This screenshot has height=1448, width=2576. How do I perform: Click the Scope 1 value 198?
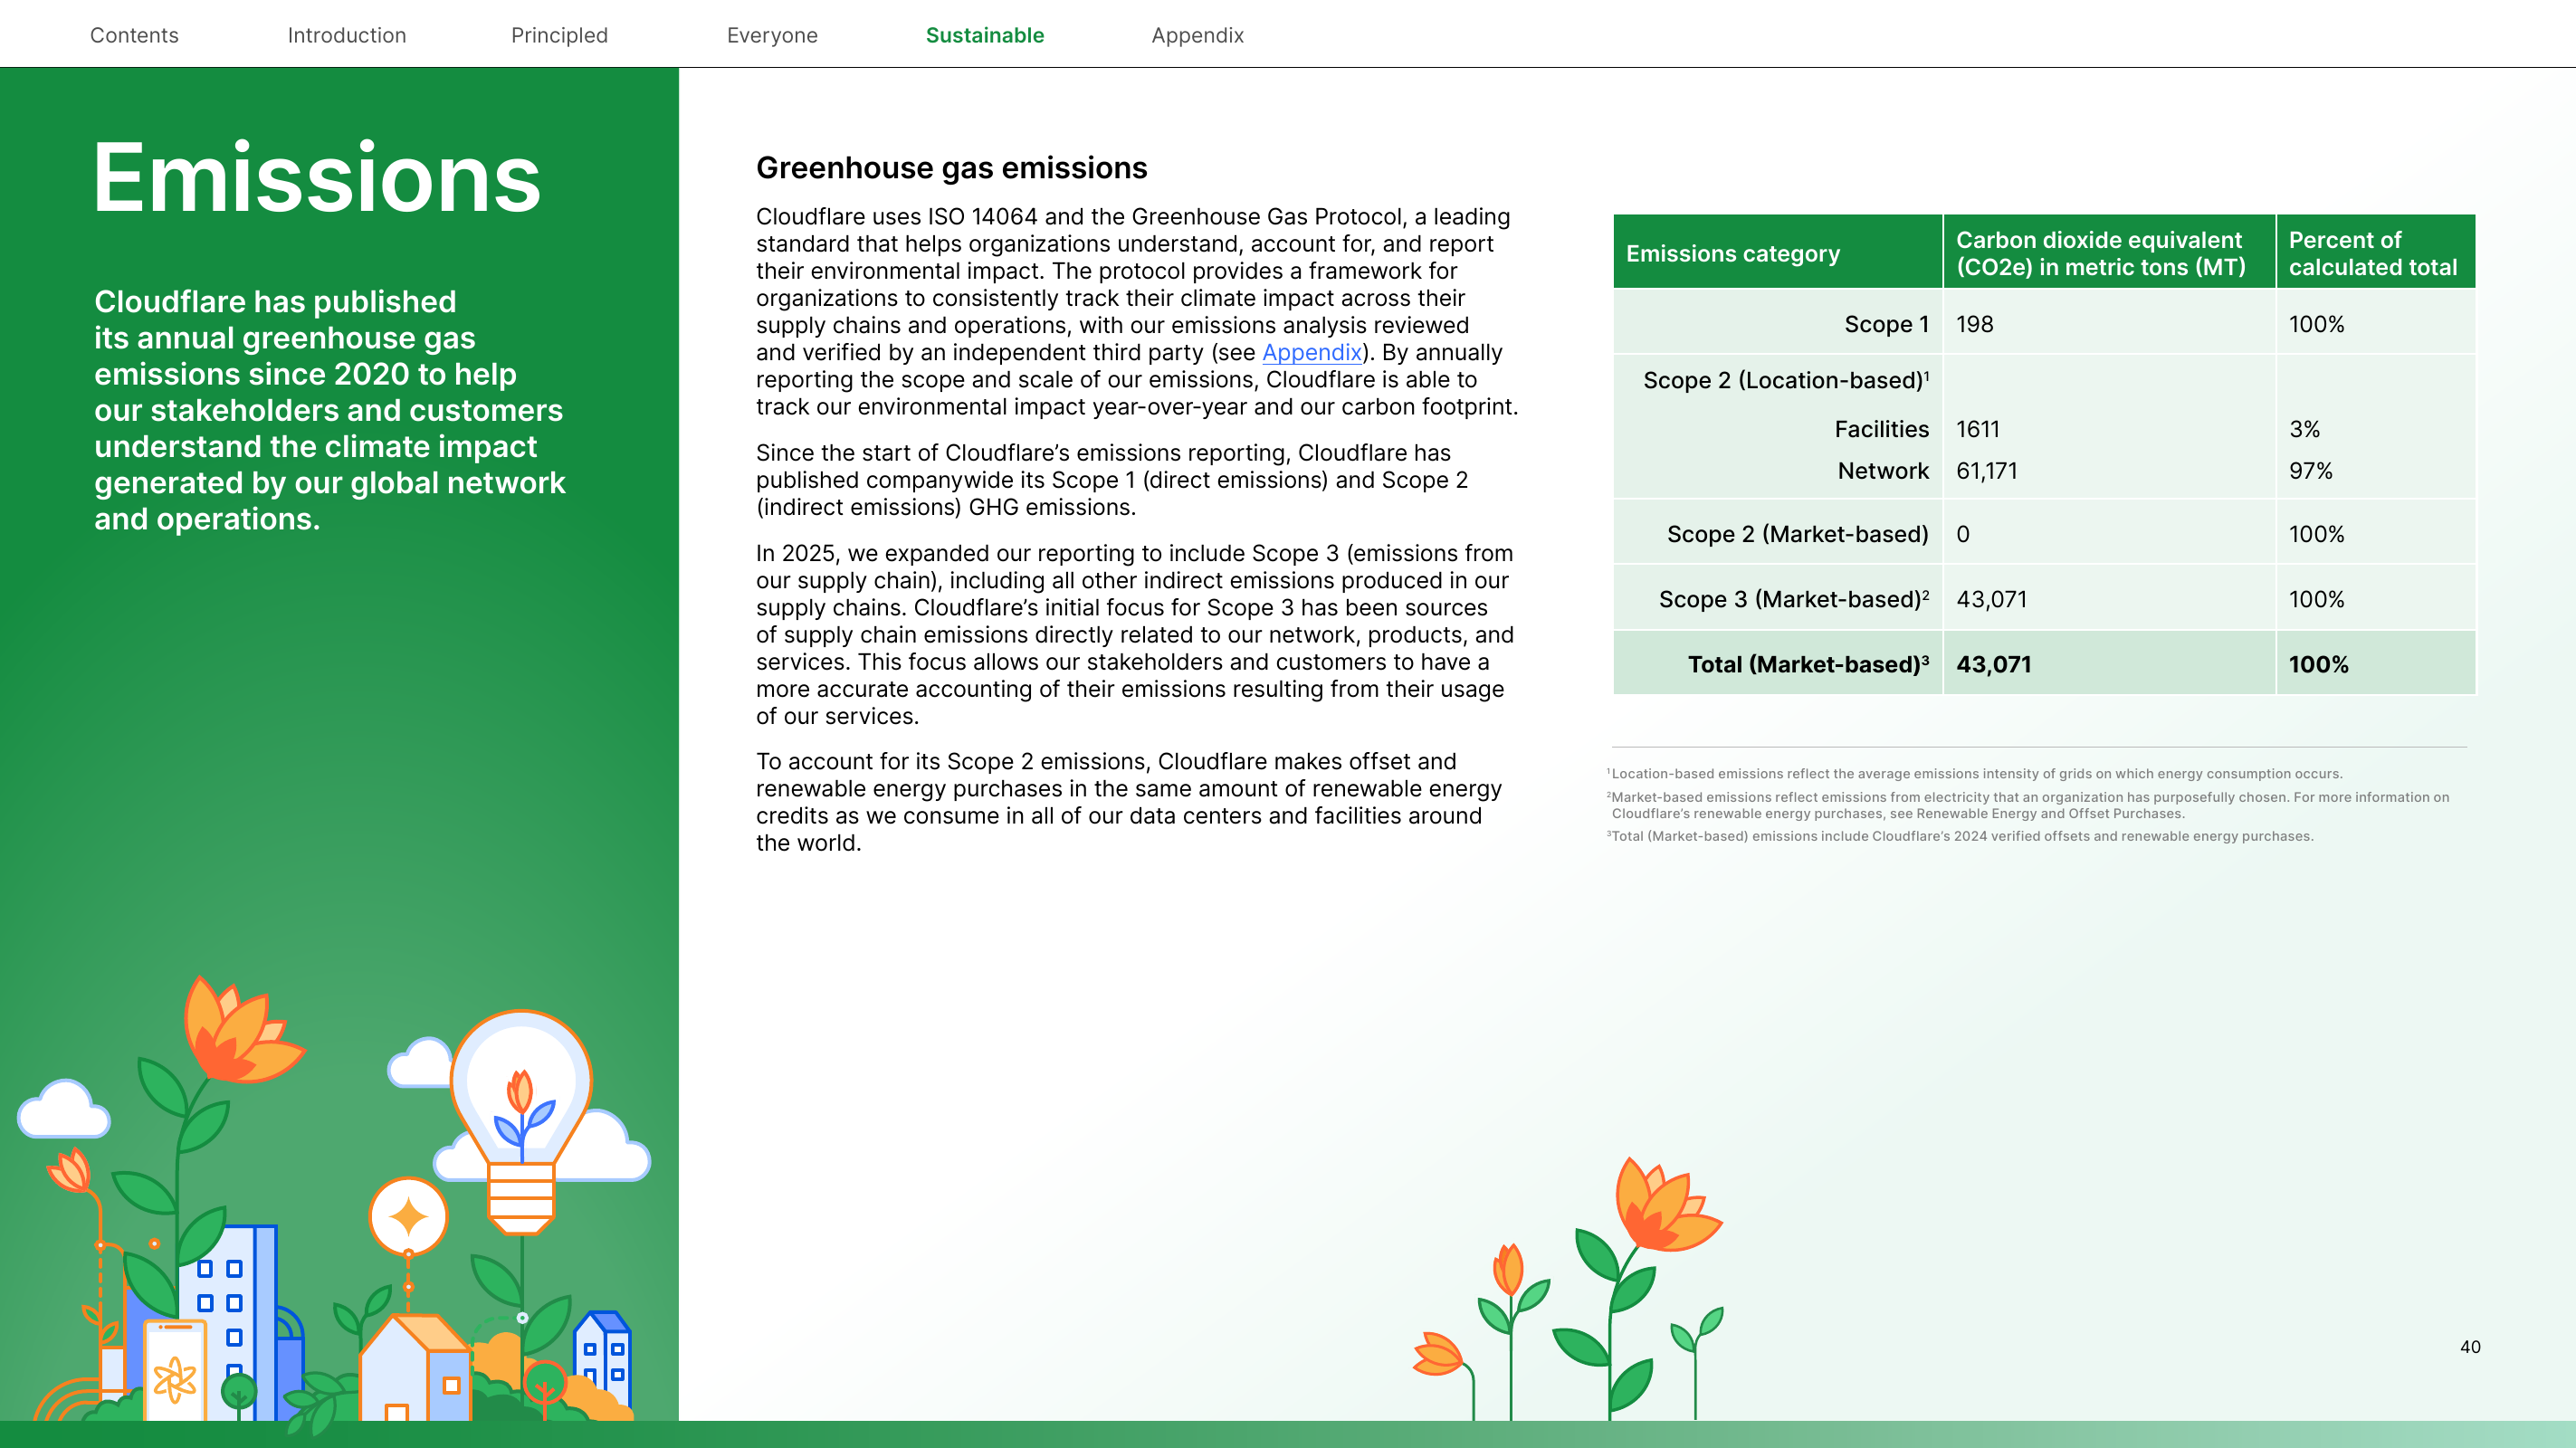[x=1974, y=324]
